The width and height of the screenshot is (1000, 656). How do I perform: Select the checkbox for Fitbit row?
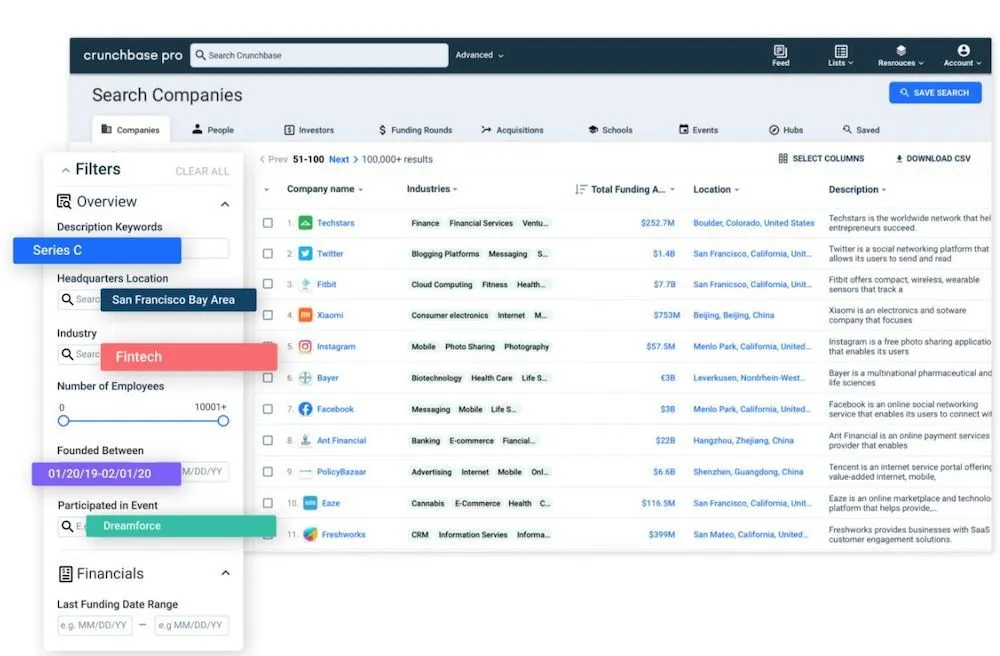point(266,284)
